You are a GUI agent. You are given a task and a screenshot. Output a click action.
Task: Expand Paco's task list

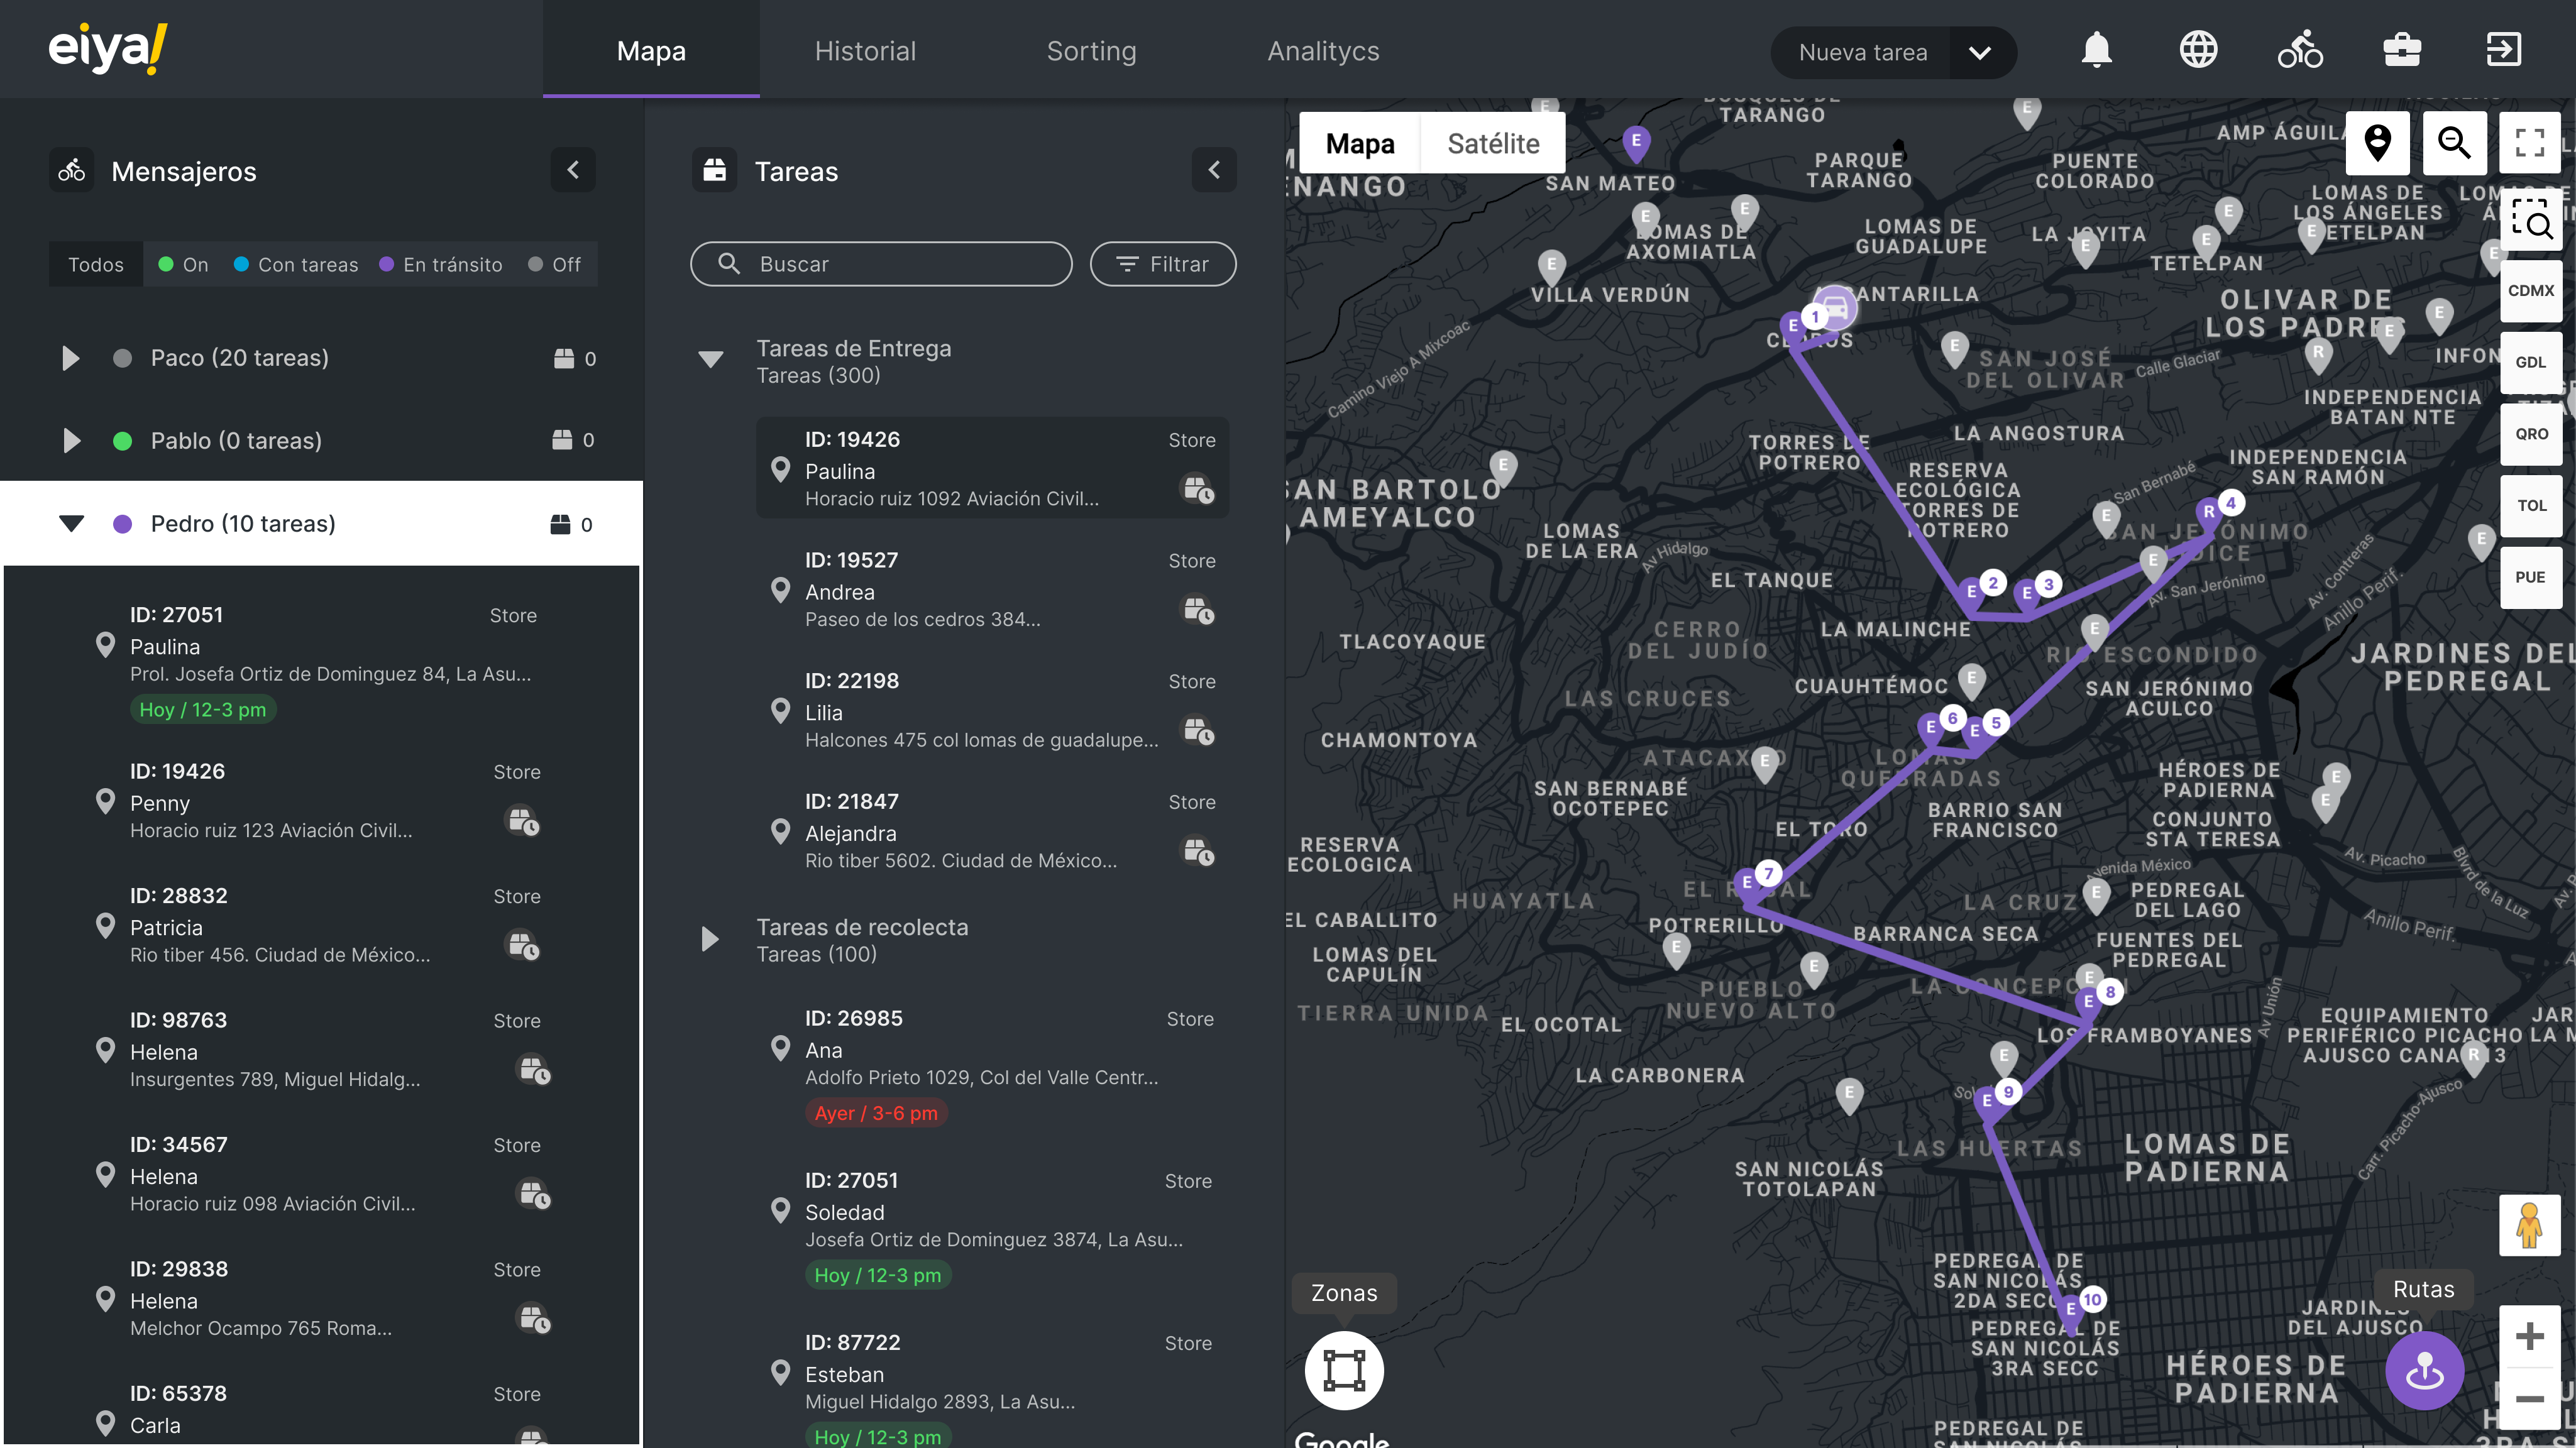70,358
